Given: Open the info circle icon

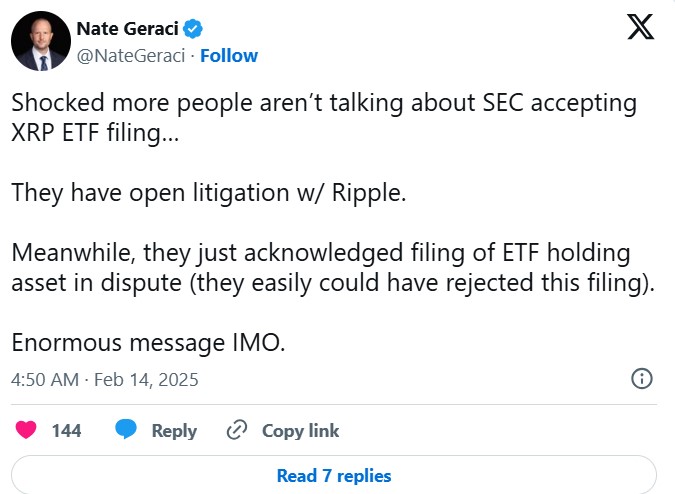Looking at the screenshot, I should 642,379.
